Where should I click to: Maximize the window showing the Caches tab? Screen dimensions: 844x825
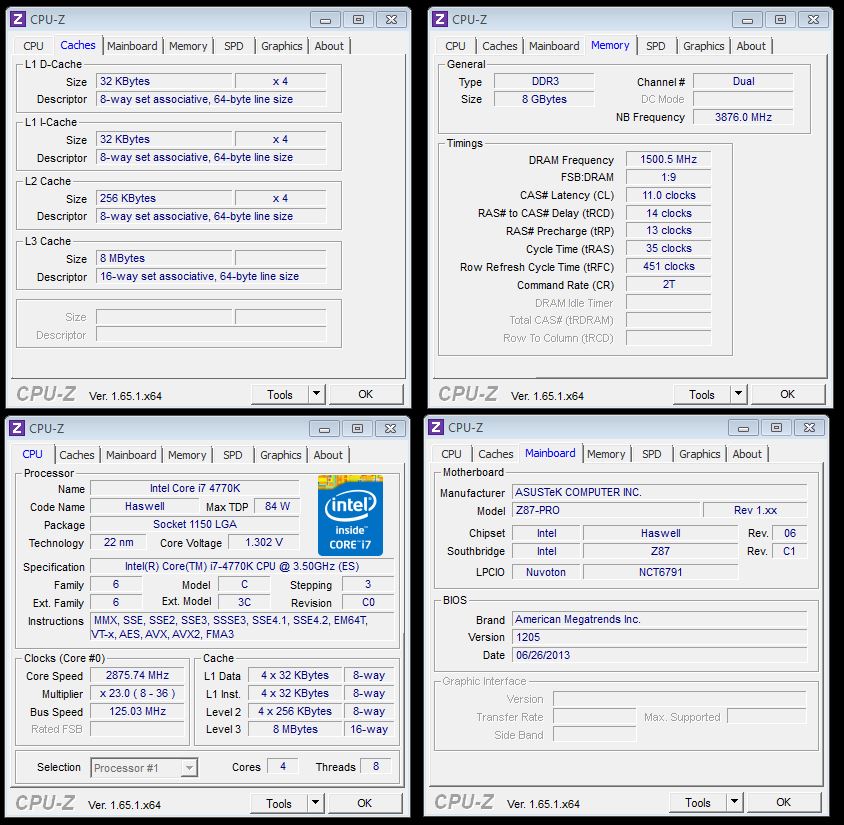359,19
